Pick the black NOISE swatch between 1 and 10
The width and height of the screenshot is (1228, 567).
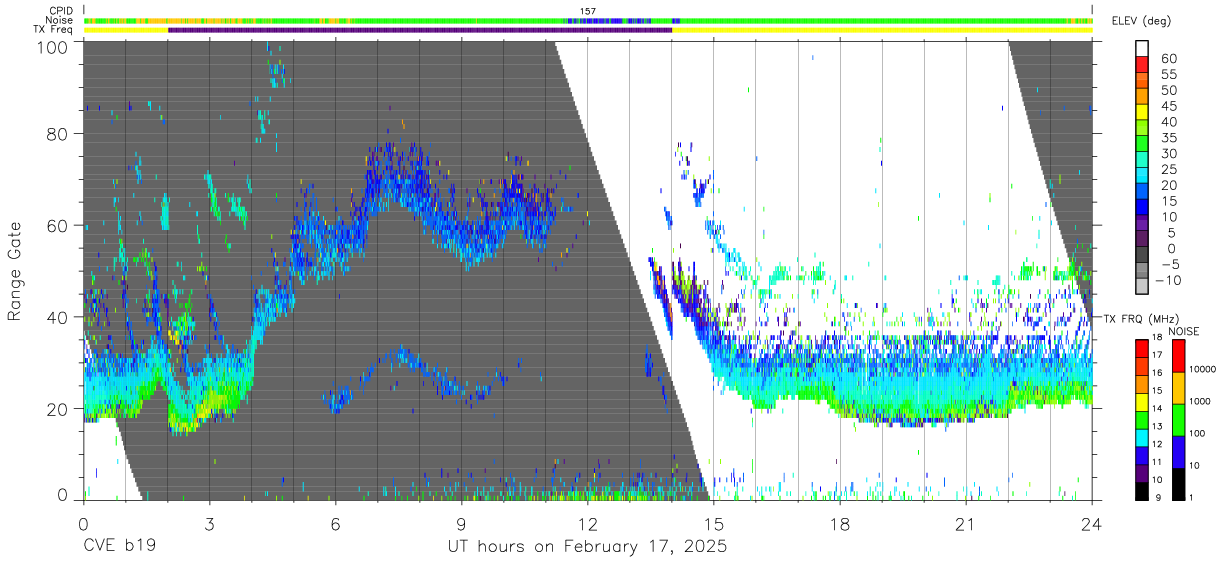point(1178,484)
